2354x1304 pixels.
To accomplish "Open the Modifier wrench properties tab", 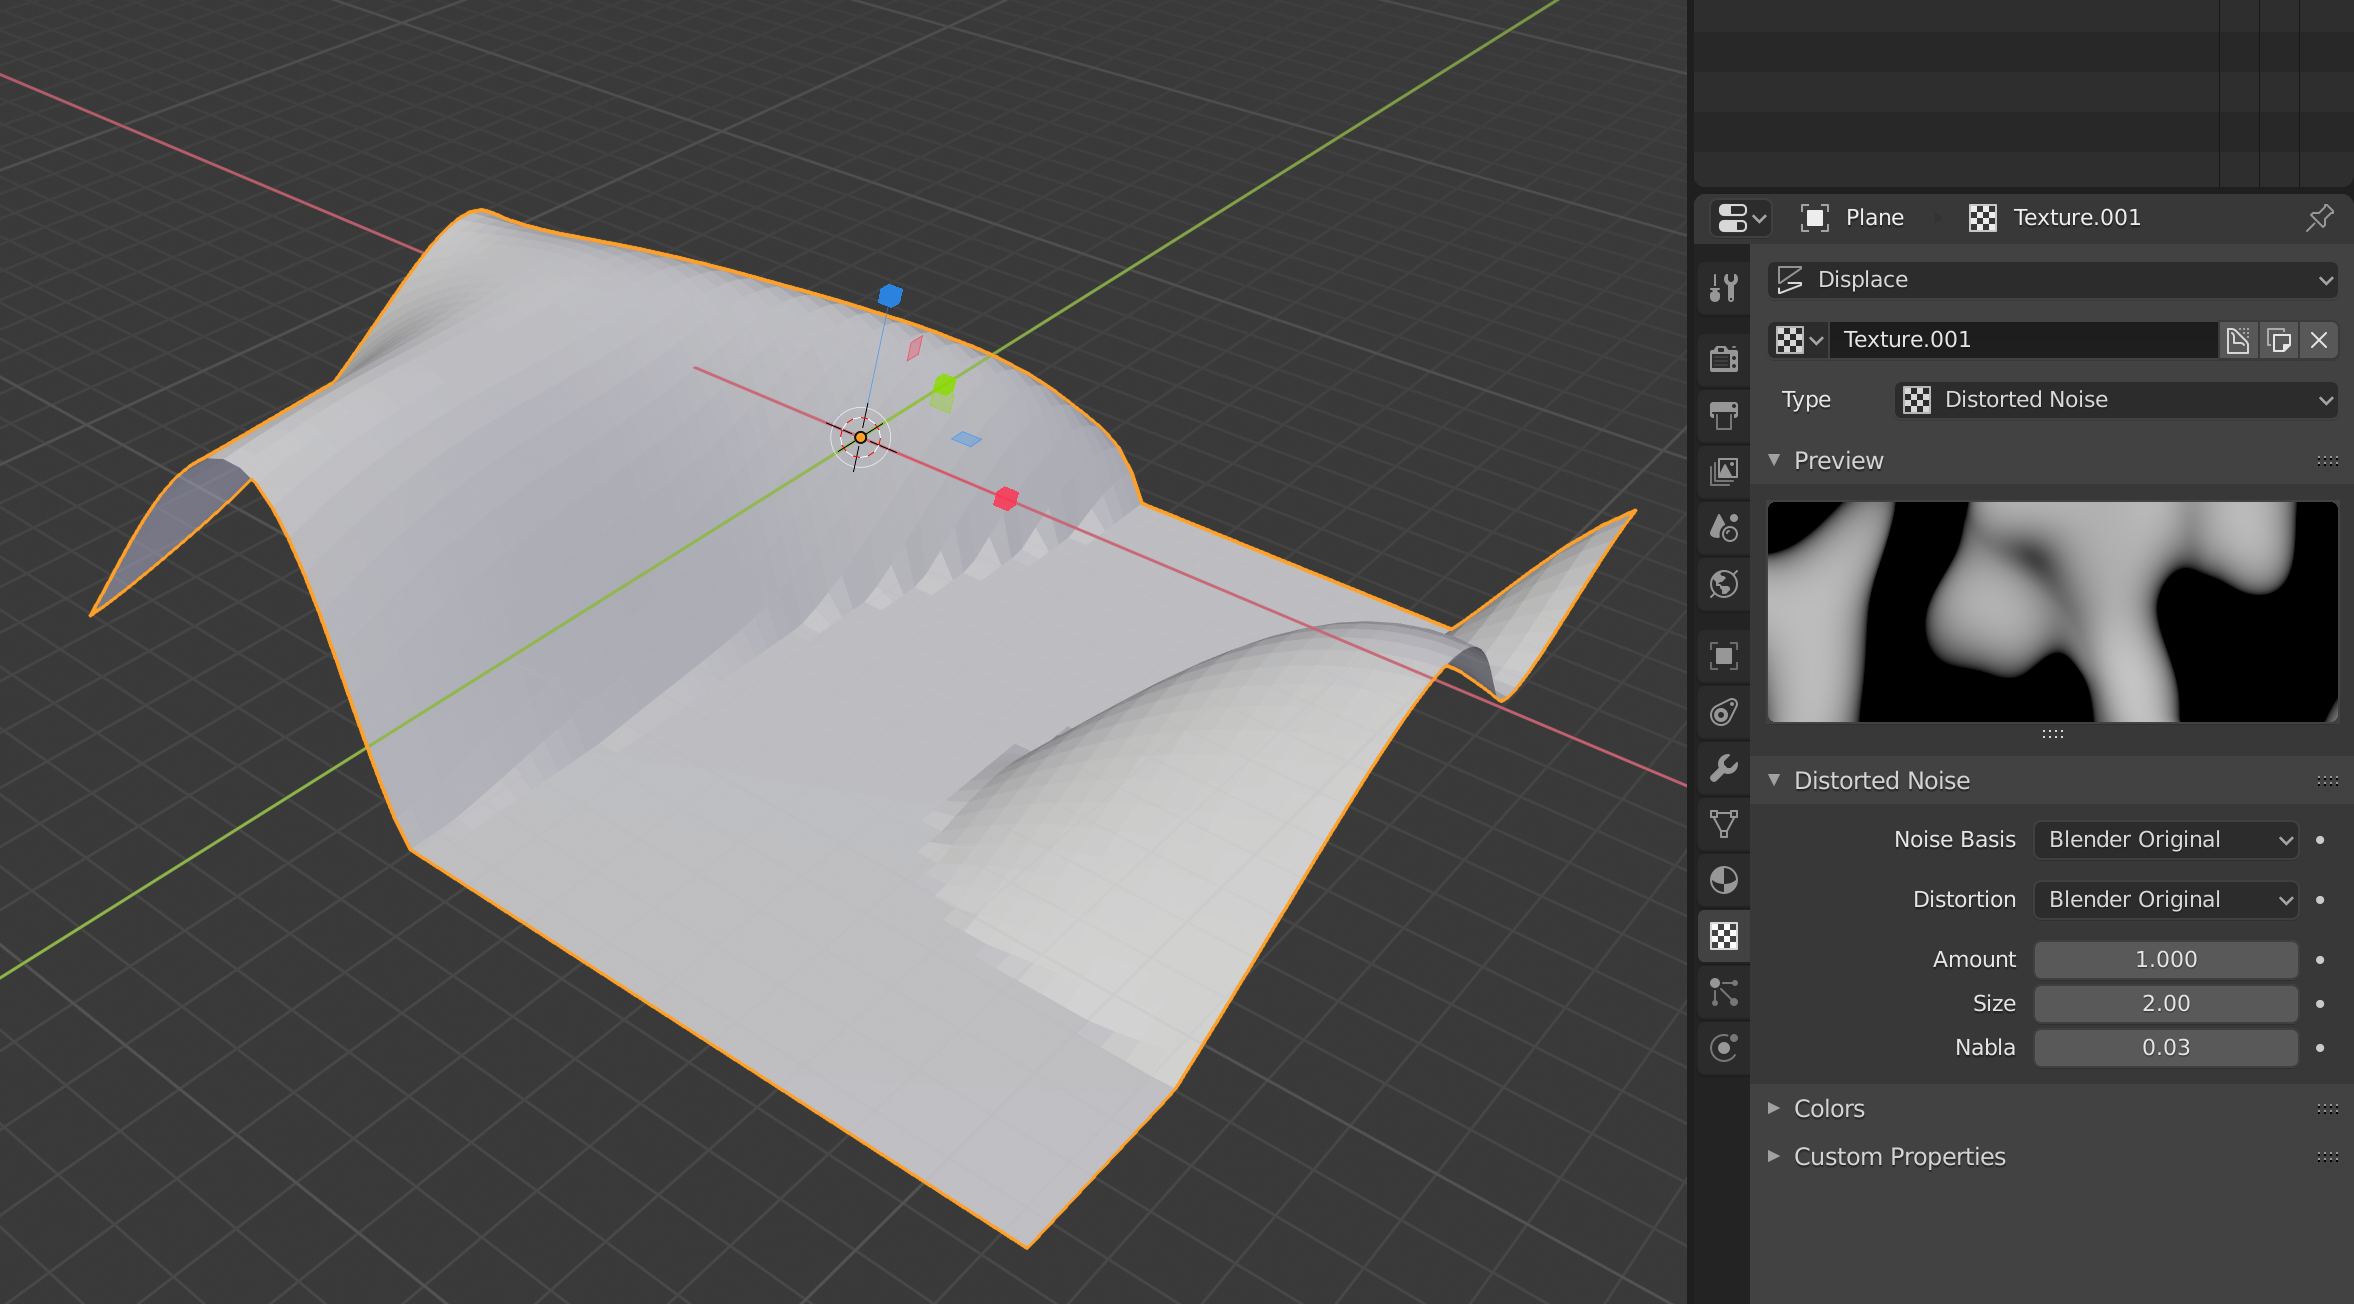I will [1723, 768].
